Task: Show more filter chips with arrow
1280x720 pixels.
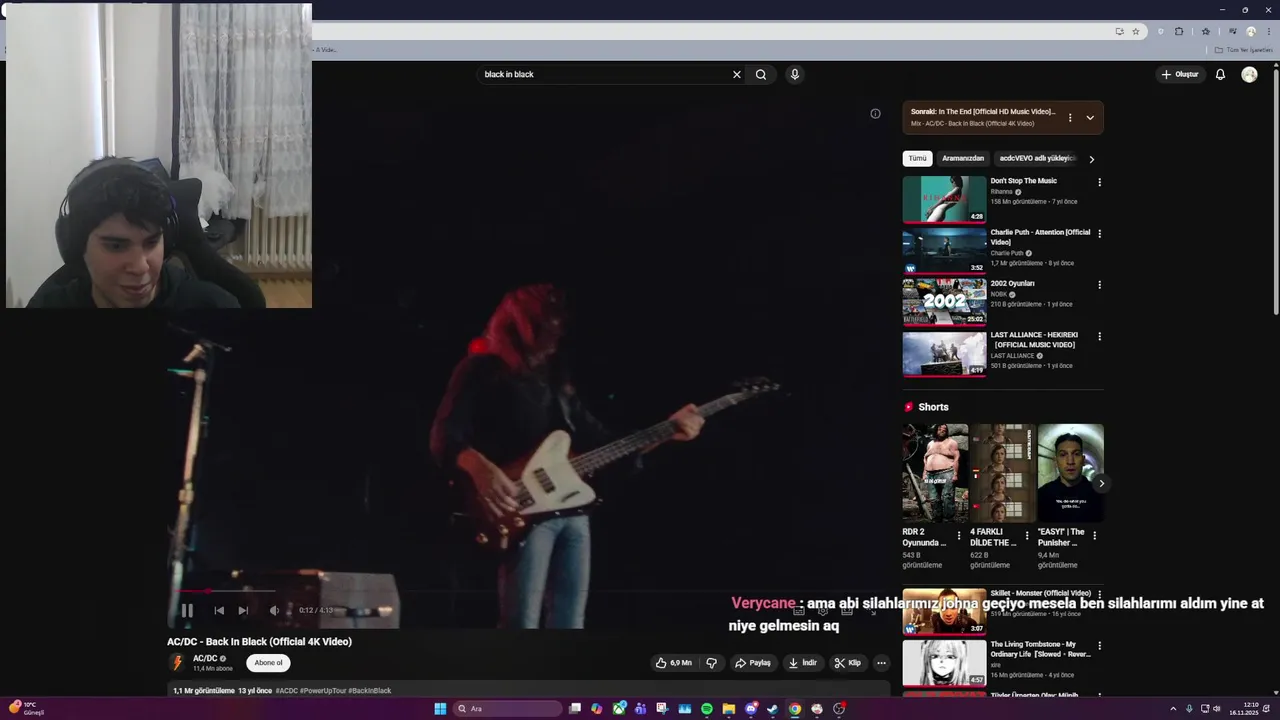Action: pyautogui.click(x=1091, y=159)
